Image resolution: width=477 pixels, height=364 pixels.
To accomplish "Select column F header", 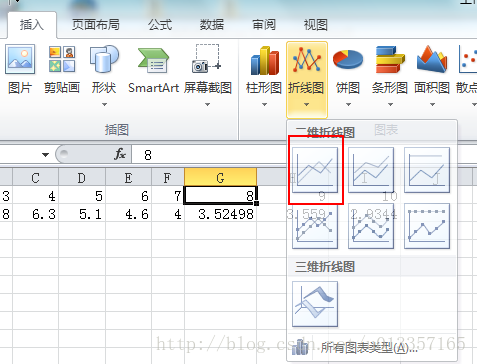I will click(168, 178).
